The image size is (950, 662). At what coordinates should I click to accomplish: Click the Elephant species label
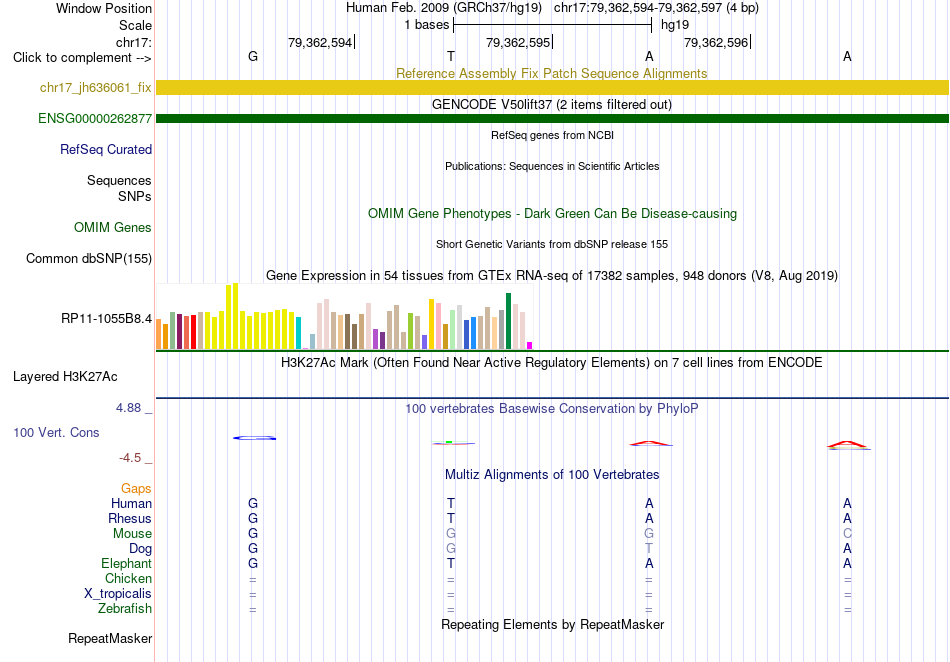(127, 563)
